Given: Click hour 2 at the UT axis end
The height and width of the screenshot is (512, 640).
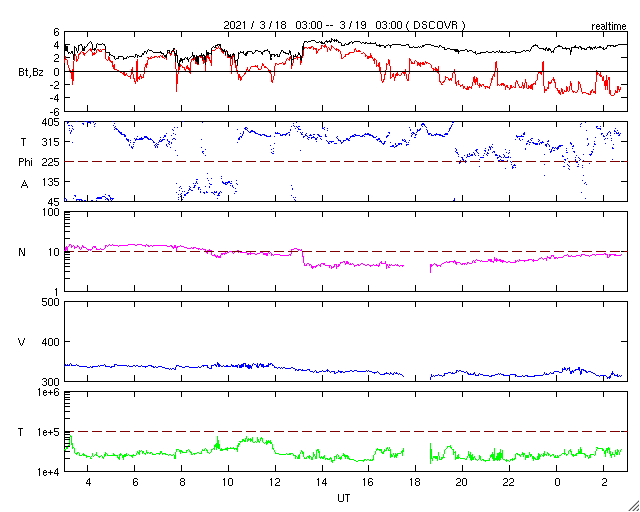Looking at the screenshot, I should pos(604,482).
